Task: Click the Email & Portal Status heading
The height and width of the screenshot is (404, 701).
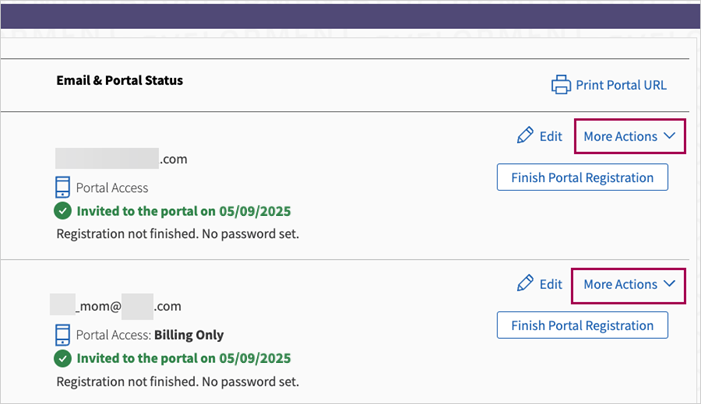Action: 119,79
